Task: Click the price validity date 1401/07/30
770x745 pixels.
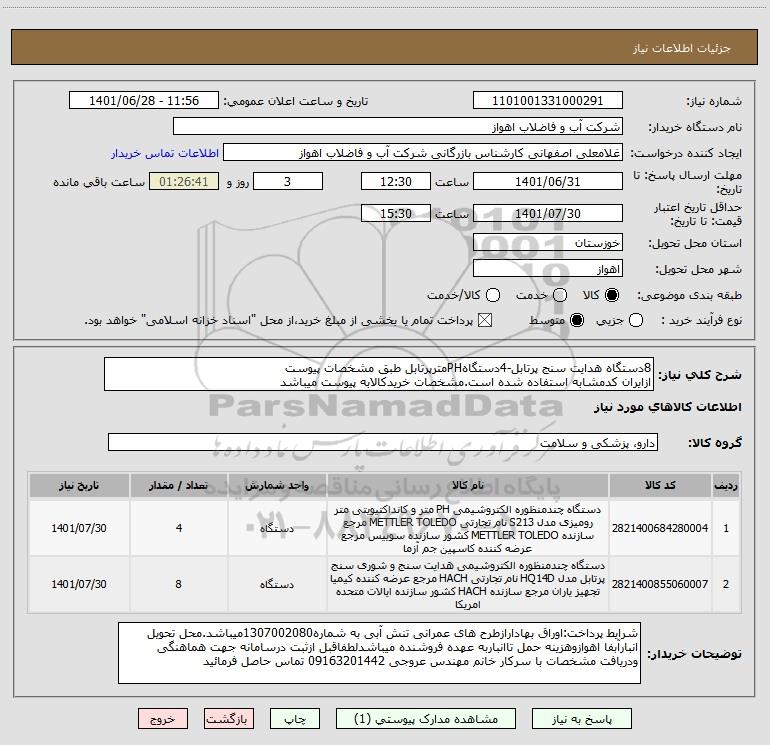Action: click(548, 213)
